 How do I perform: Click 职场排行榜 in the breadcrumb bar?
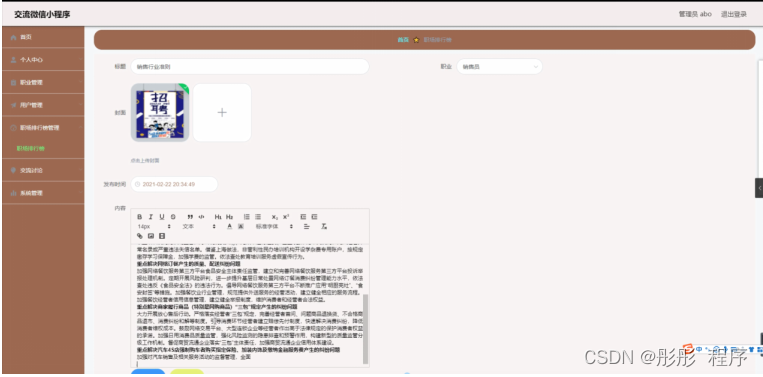[x=437, y=40]
